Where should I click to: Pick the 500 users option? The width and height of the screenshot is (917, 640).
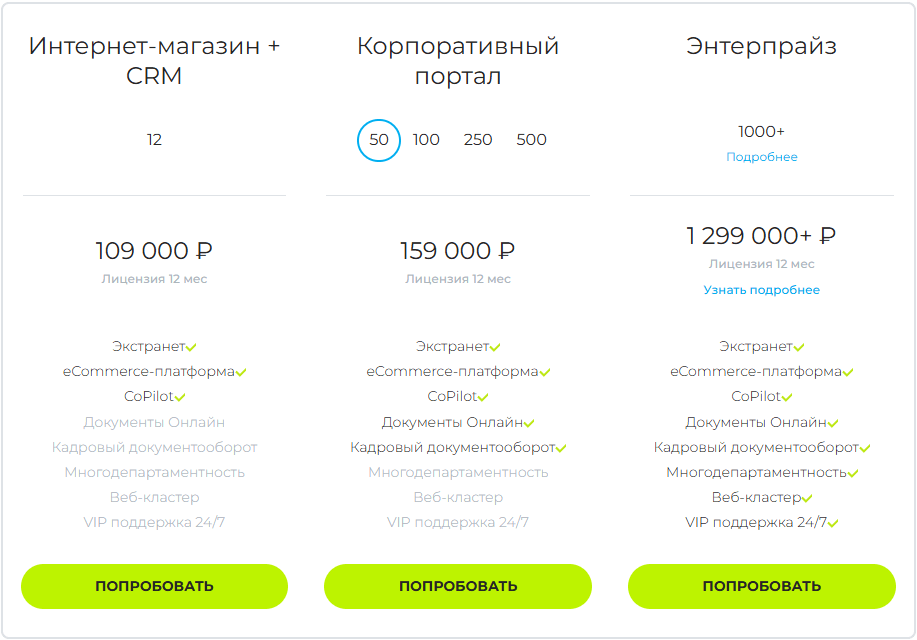[x=531, y=140]
